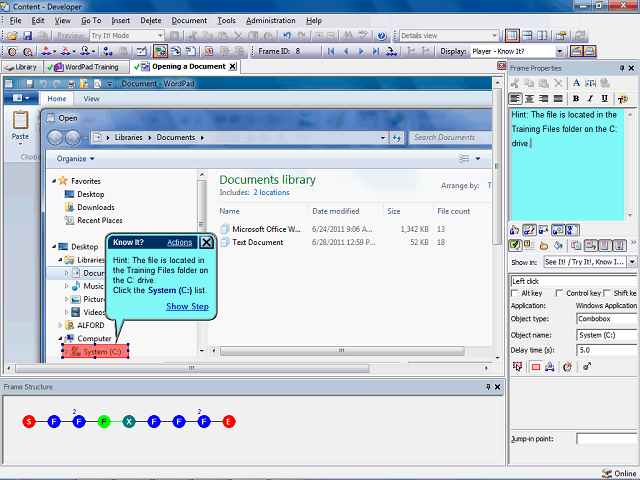Check the Control key checkbox
Image resolution: width=640 pixels, height=480 pixels.
coord(559,293)
